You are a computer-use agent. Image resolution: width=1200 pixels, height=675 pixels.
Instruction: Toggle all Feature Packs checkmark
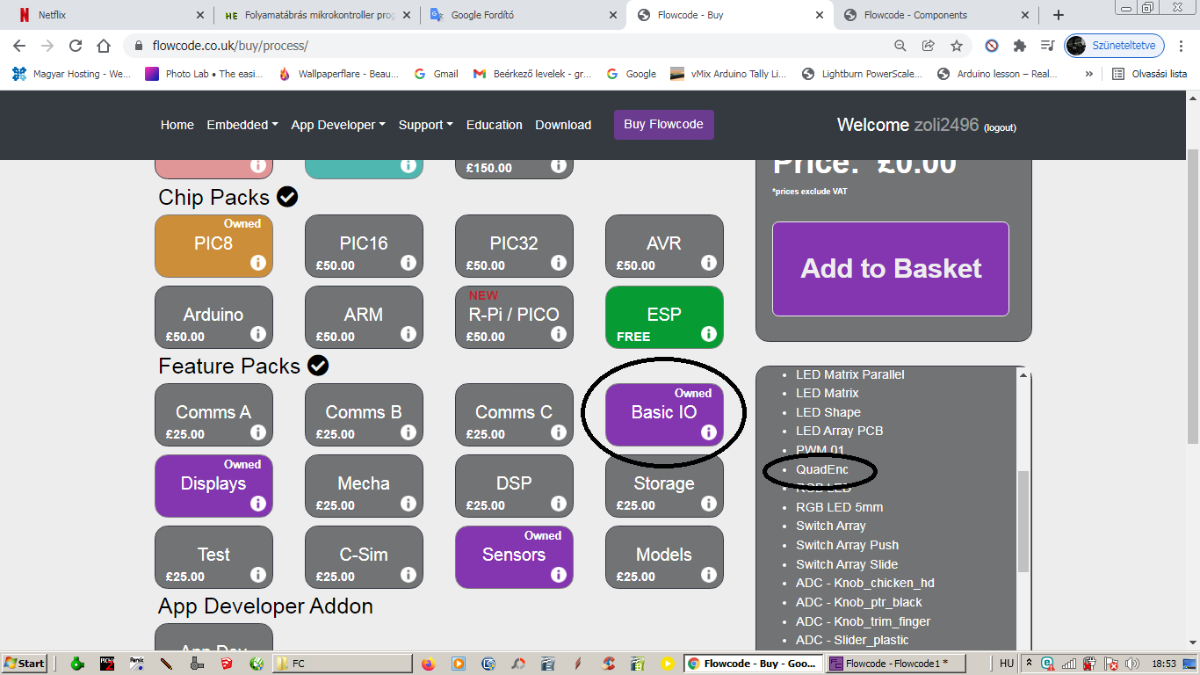click(318, 366)
